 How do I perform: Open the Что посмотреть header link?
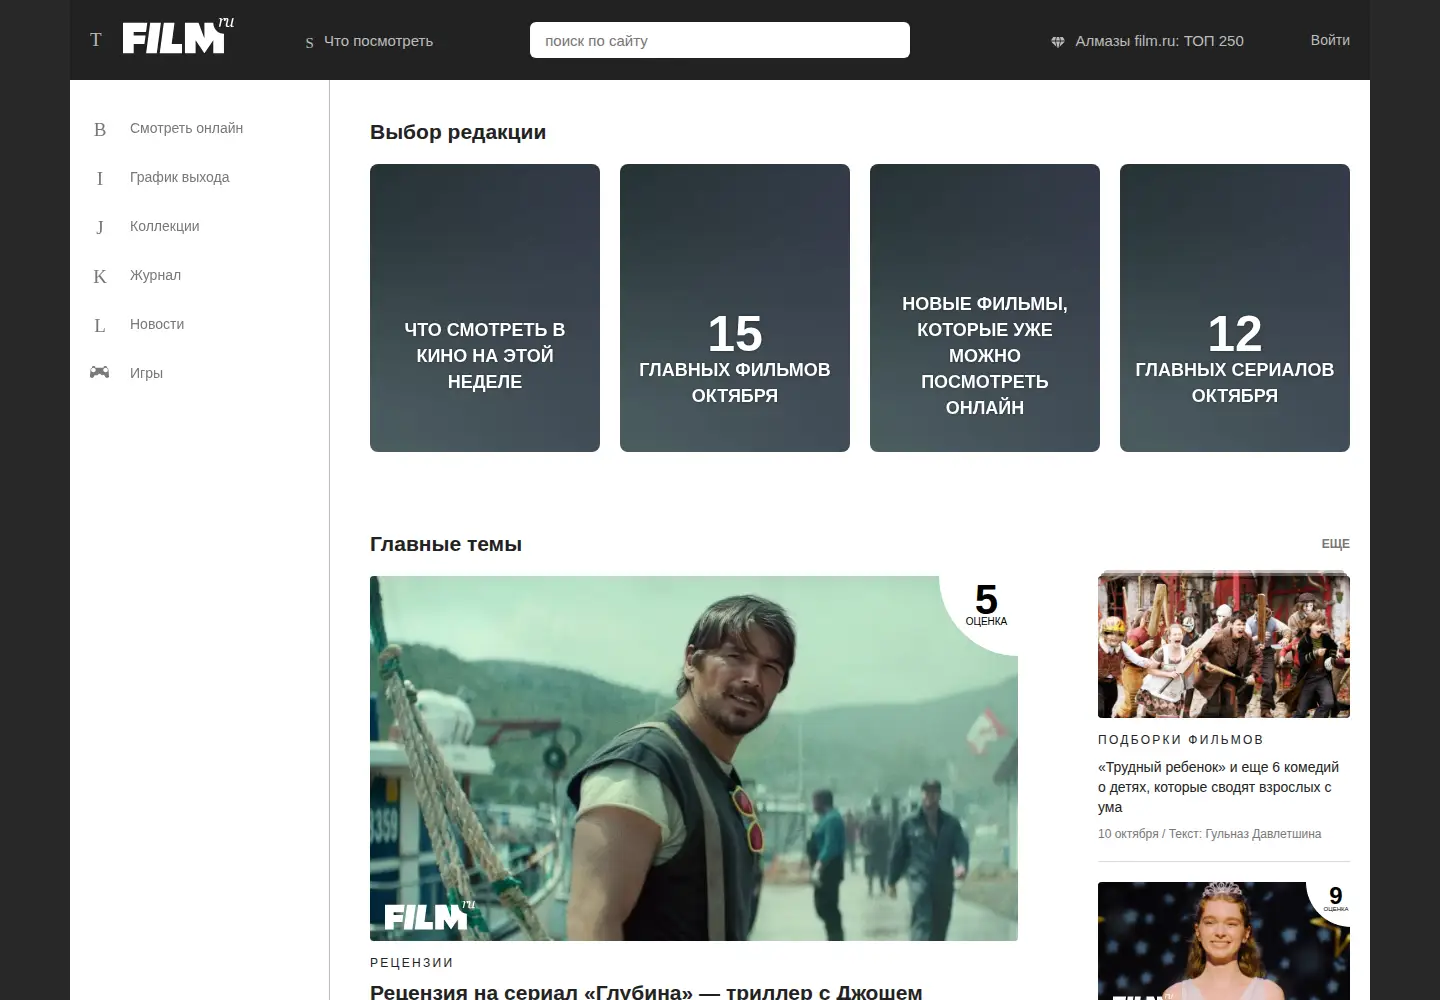point(378,41)
